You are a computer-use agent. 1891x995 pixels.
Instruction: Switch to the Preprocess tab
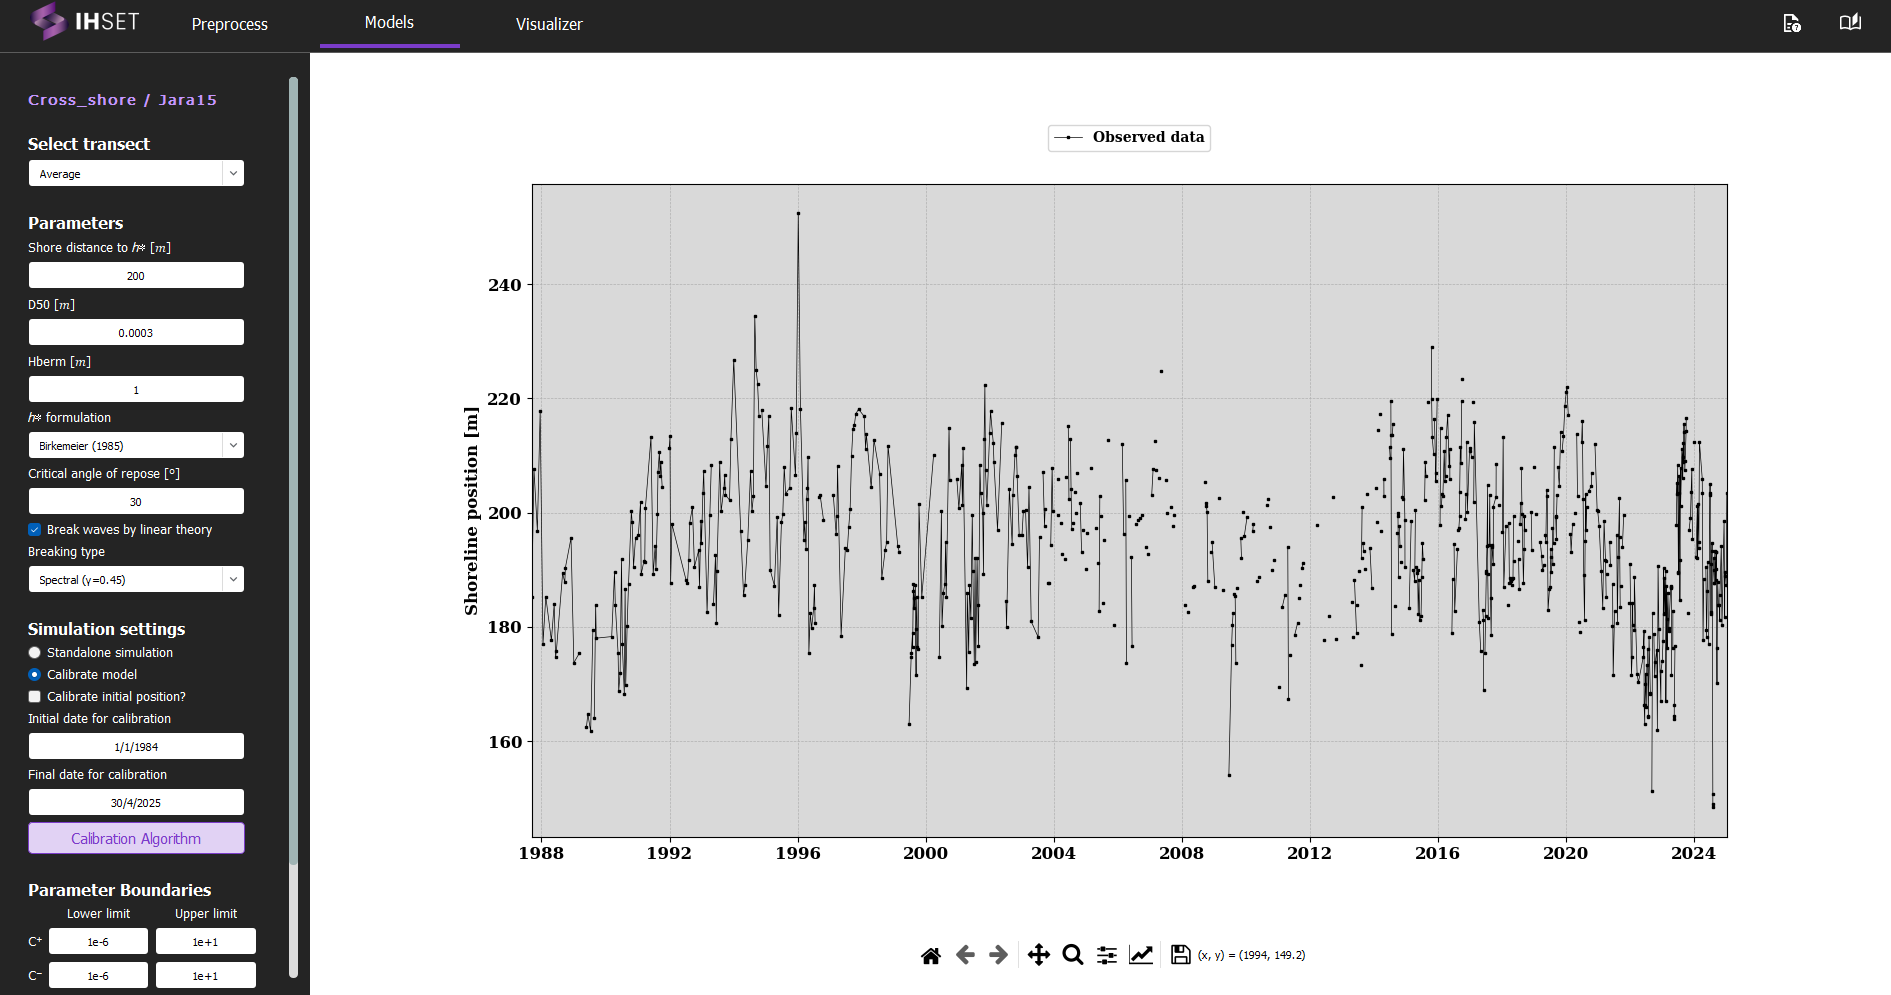tap(229, 24)
